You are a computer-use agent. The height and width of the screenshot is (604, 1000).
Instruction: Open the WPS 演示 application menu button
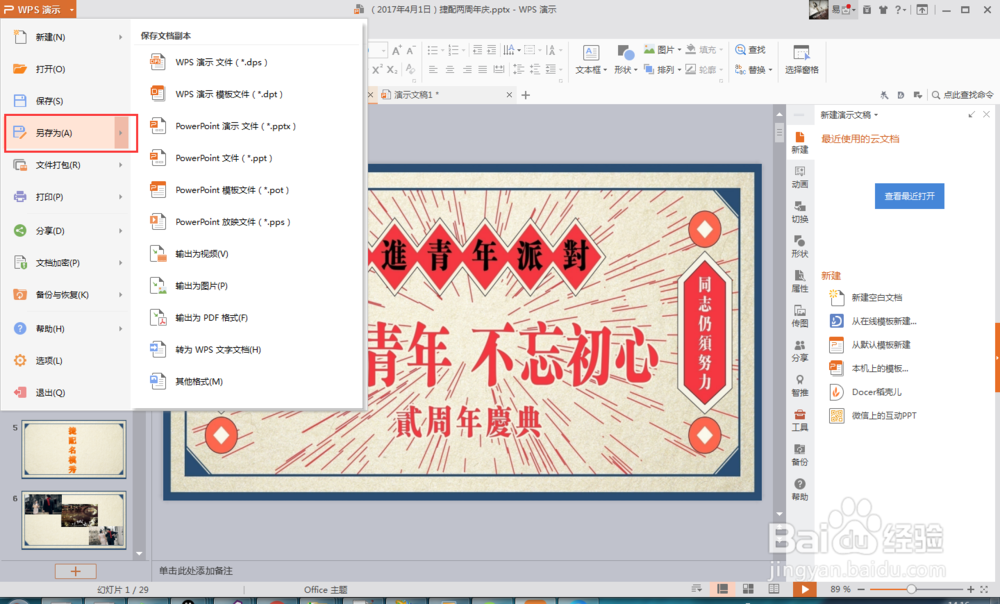pyautogui.click(x=38, y=10)
